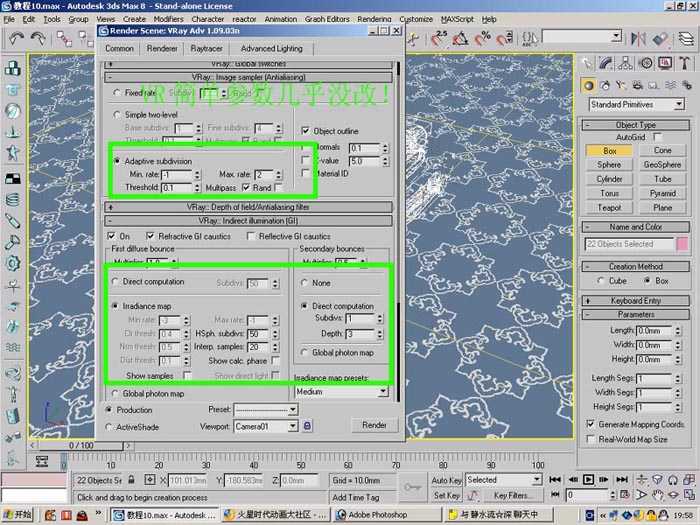Select the Space Warps wave icon
The width and height of the screenshot is (700, 525).
pos(670,85)
